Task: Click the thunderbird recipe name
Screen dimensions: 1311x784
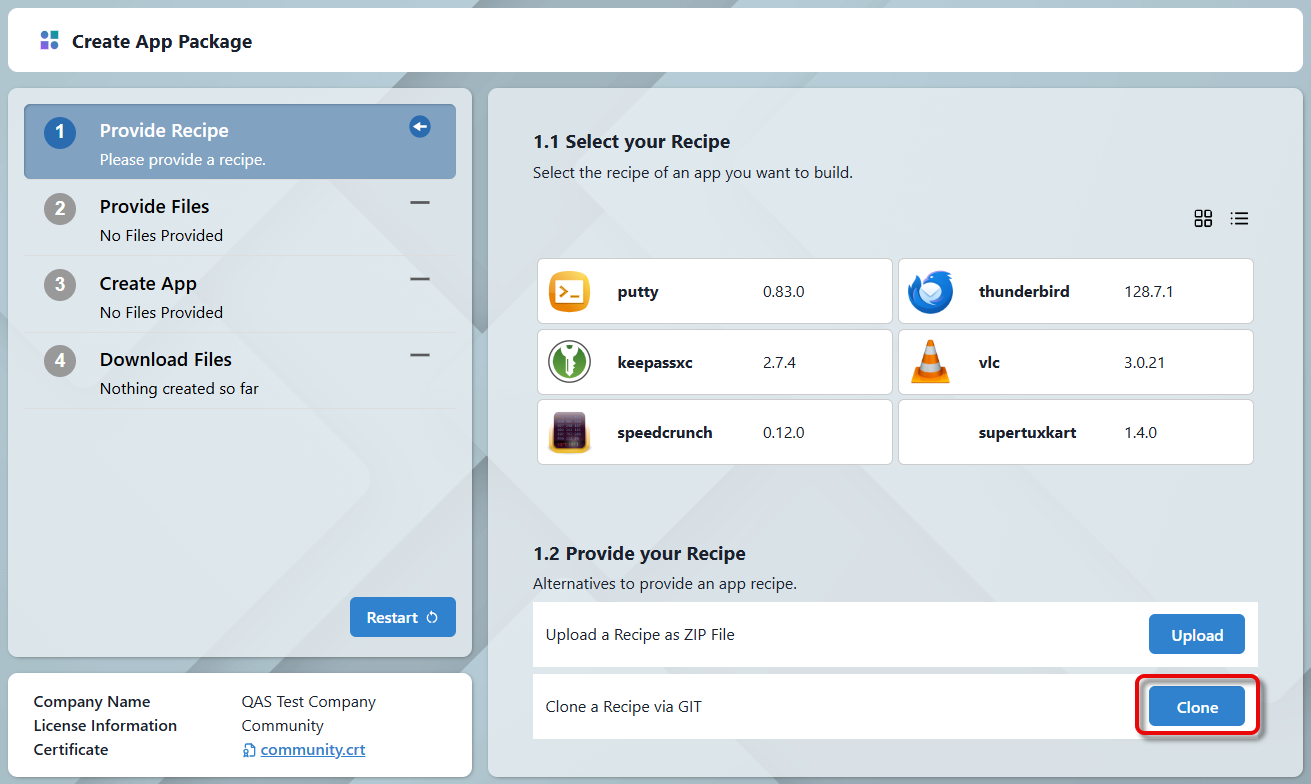Action: (x=1024, y=292)
